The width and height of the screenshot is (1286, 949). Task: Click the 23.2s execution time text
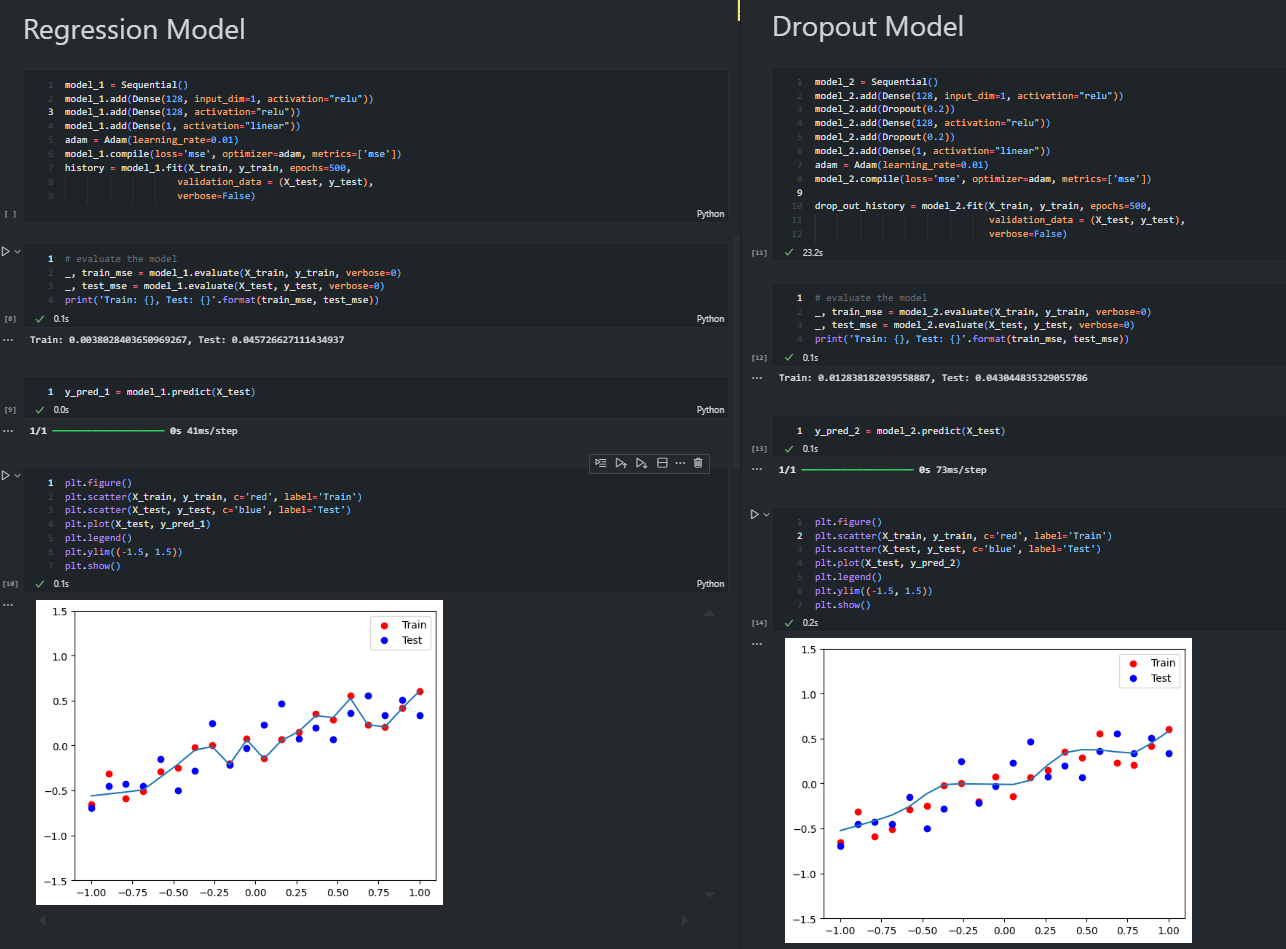[812, 253]
